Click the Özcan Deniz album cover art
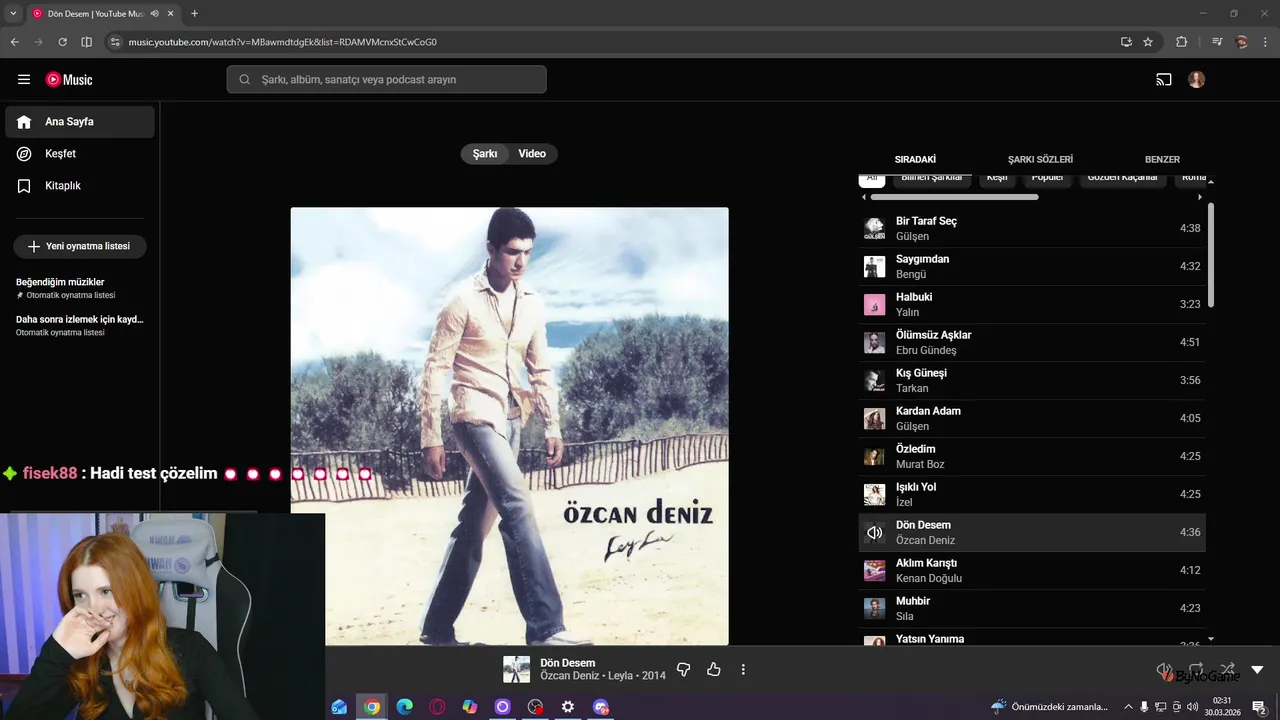The height and width of the screenshot is (720, 1280). tap(510, 427)
